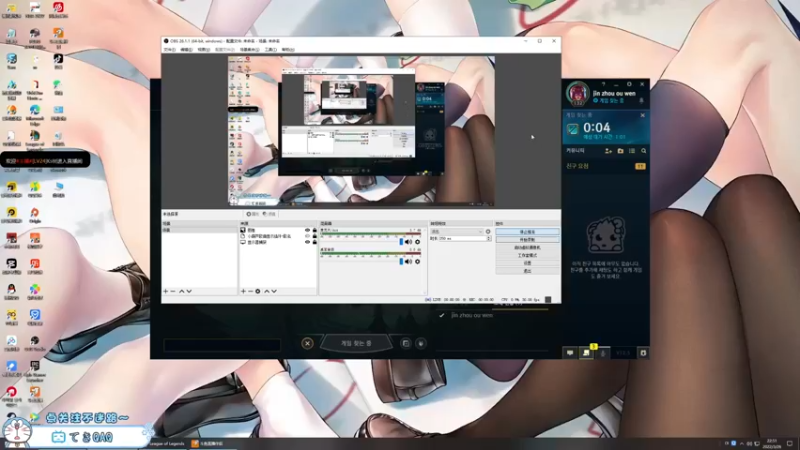Open the Microsoft Edge desktop icon
Image resolution: width=800 pixels, height=450 pixels.
(x=35, y=113)
